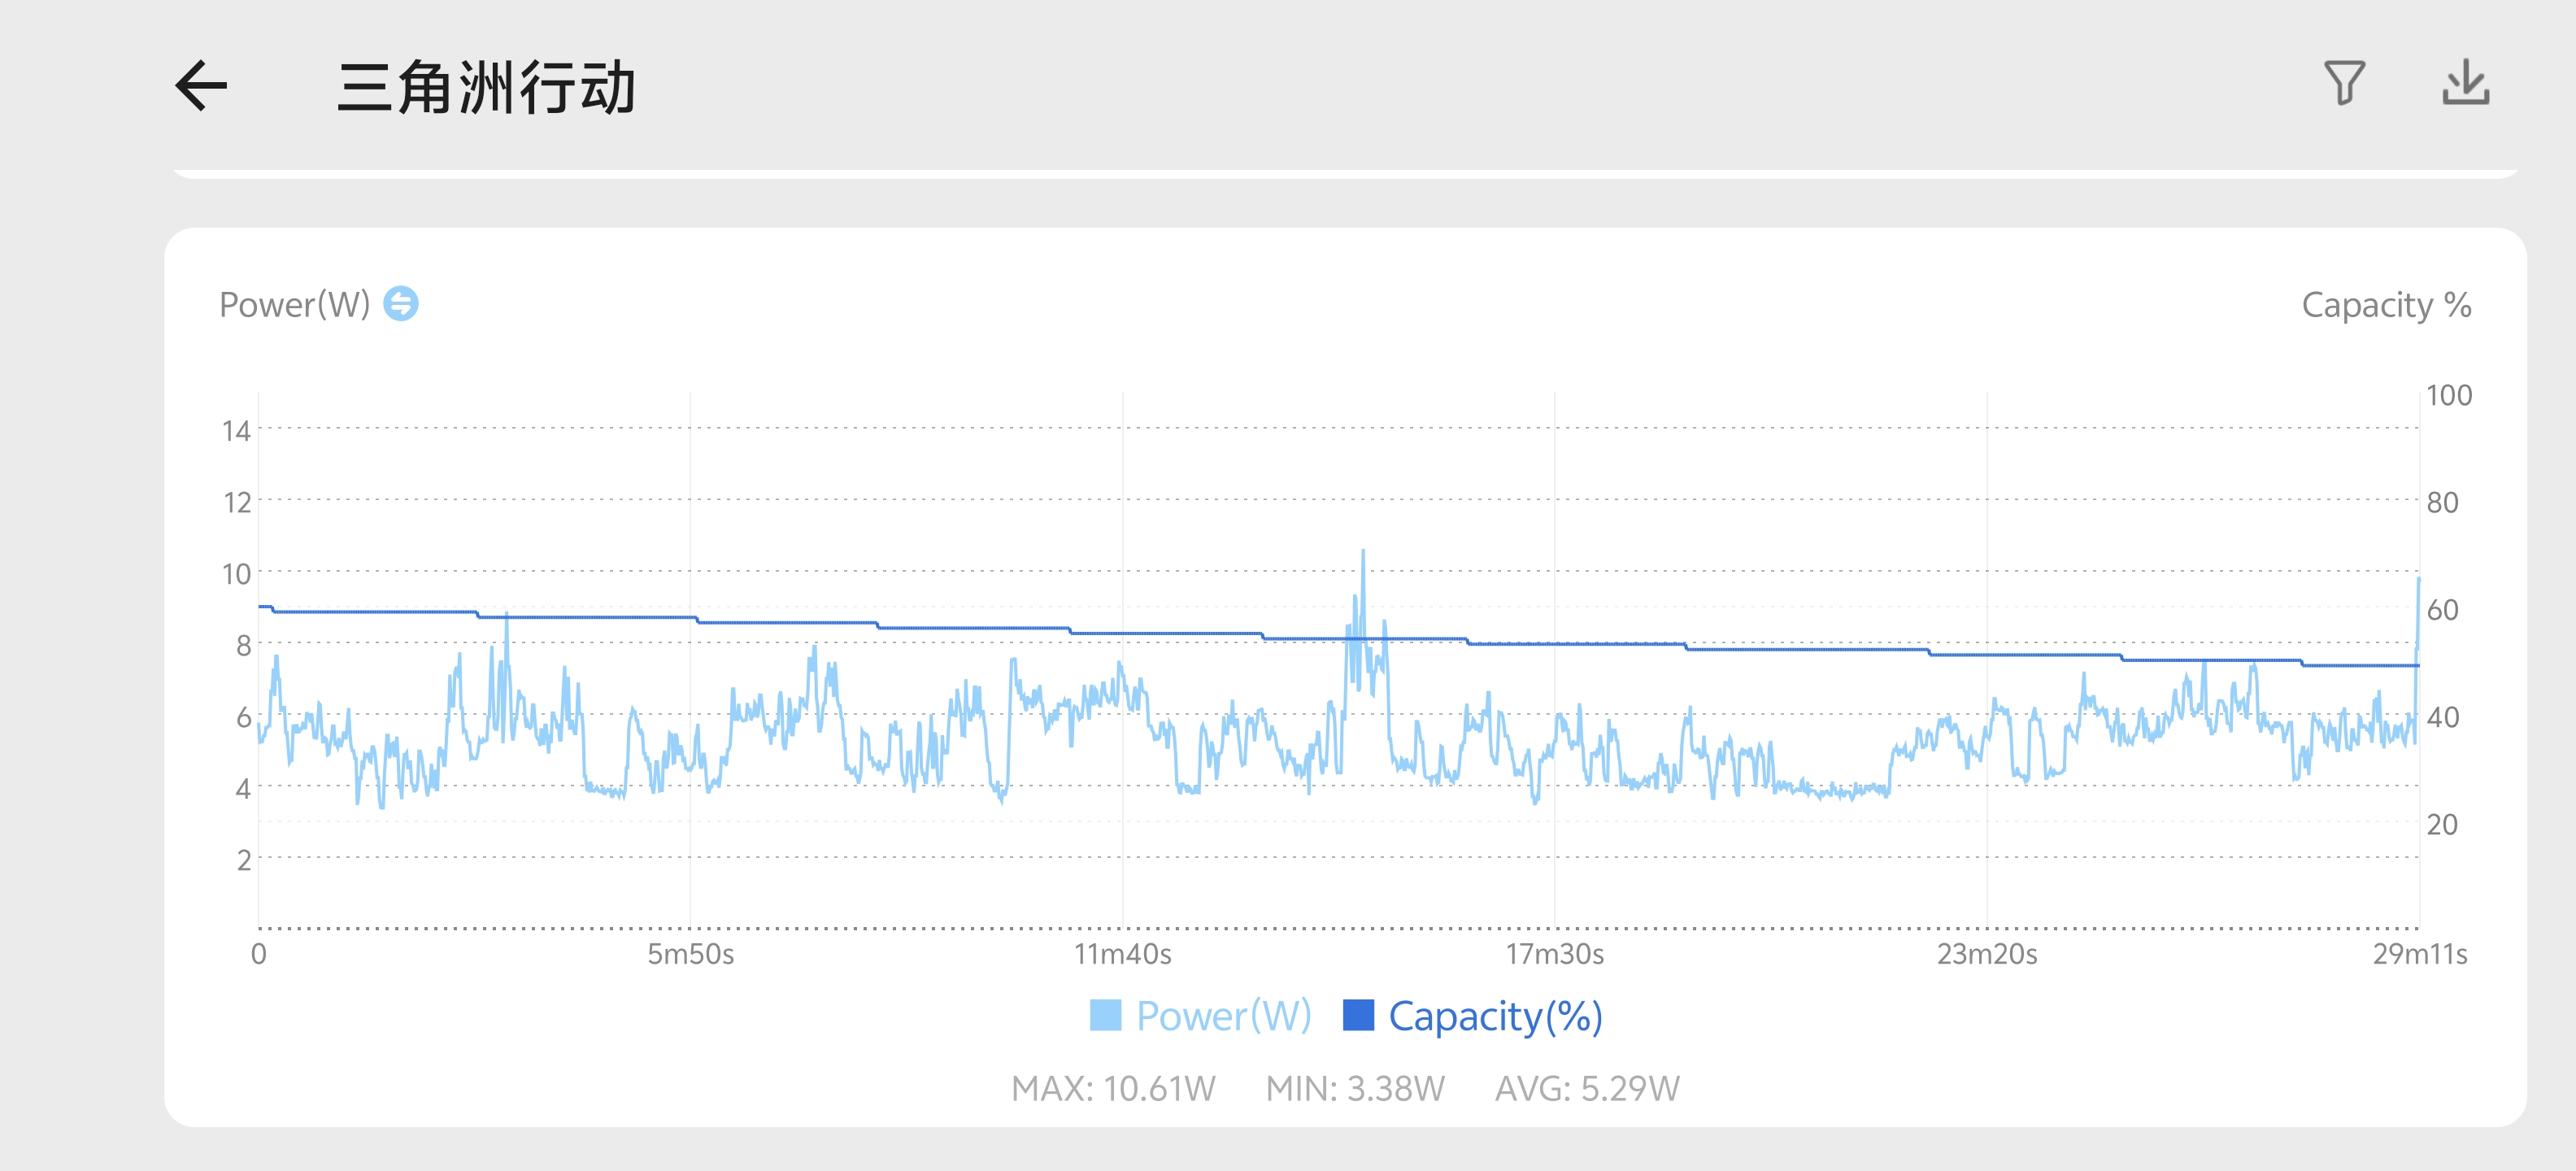
Task: Click the 11m40s time axis label
Action: (x=1122, y=954)
